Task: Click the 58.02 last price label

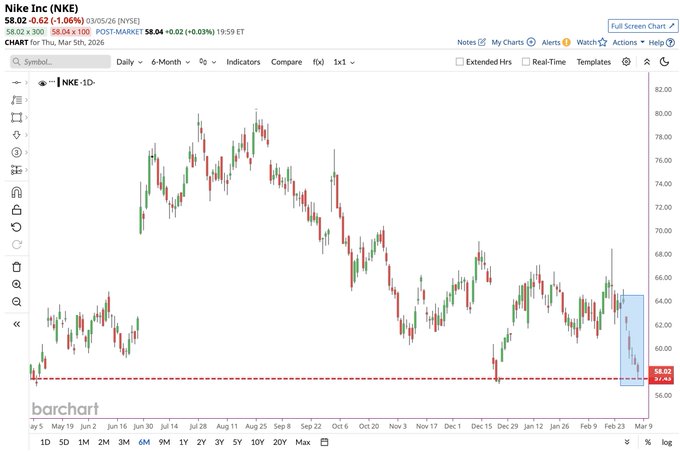Action: (662, 372)
